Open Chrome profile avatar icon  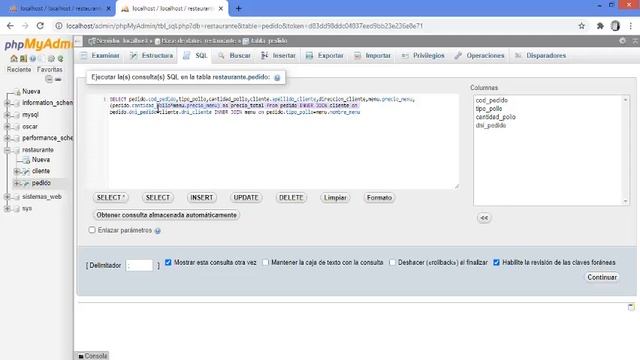coord(616,26)
